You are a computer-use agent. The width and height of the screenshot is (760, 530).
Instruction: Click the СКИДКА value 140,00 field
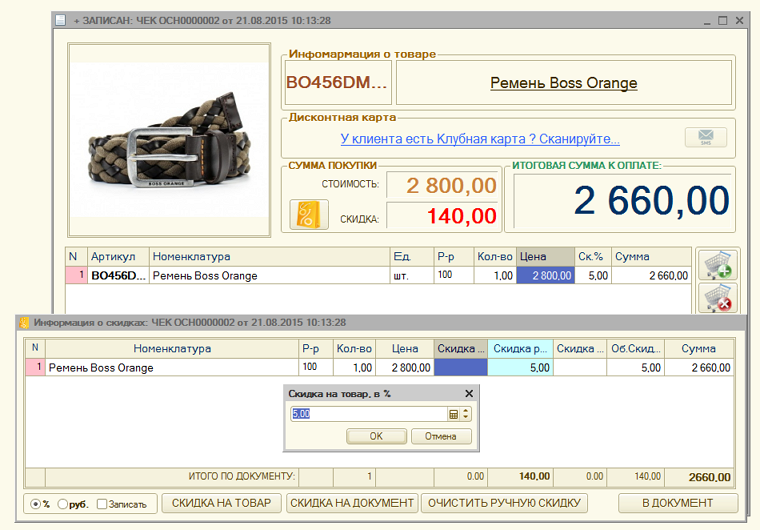[443, 216]
